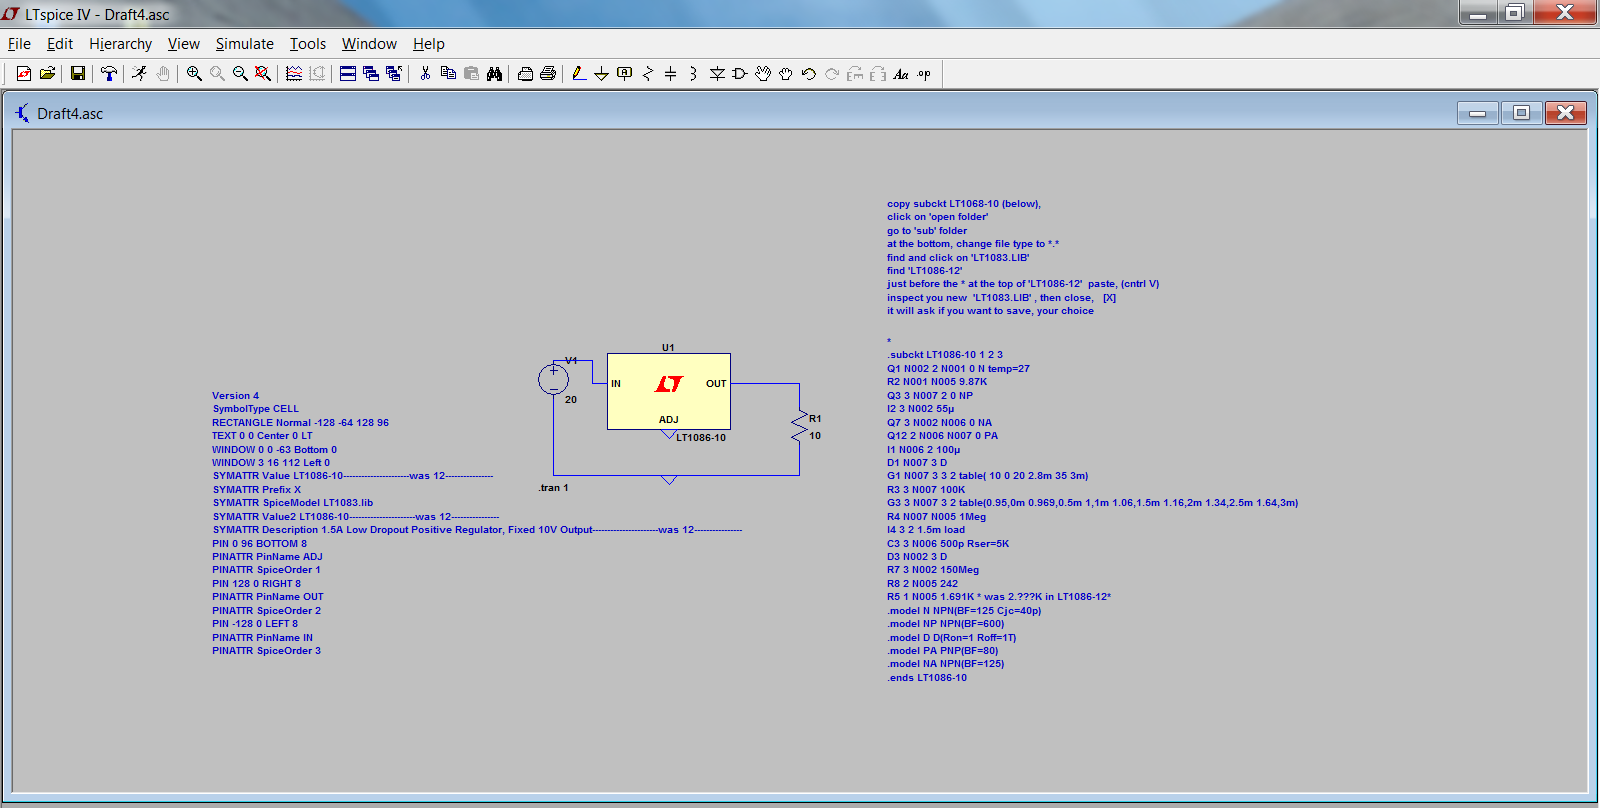Image resolution: width=1600 pixels, height=808 pixels.
Task: Close the Draft4.asc child window
Action: (1566, 113)
